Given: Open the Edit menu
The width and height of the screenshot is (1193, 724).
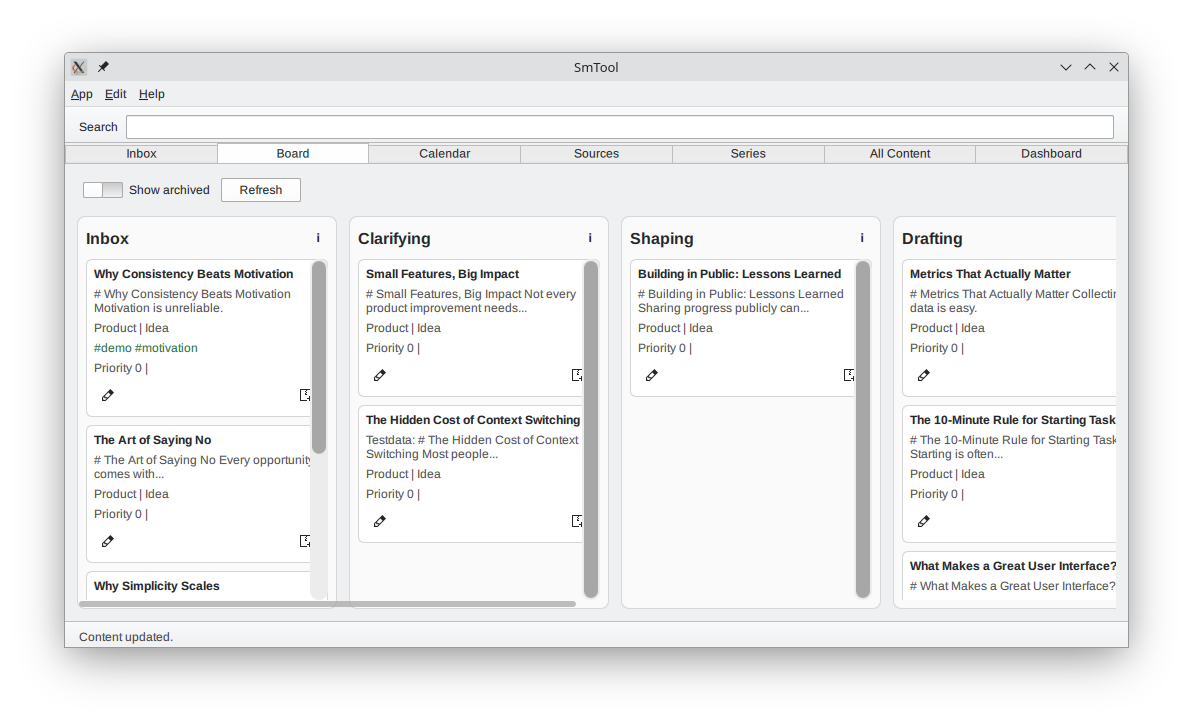Looking at the screenshot, I should click(116, 94).
